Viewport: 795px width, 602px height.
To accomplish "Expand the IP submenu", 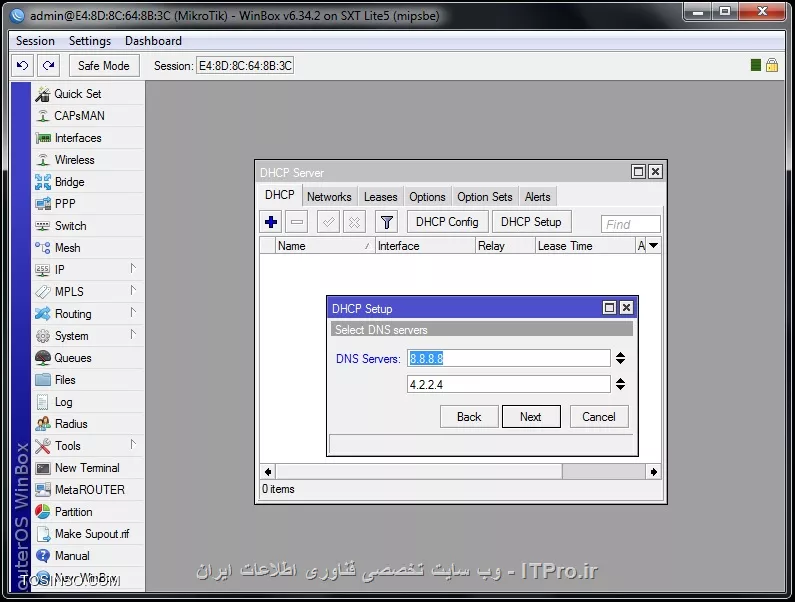I will [133, 269].
